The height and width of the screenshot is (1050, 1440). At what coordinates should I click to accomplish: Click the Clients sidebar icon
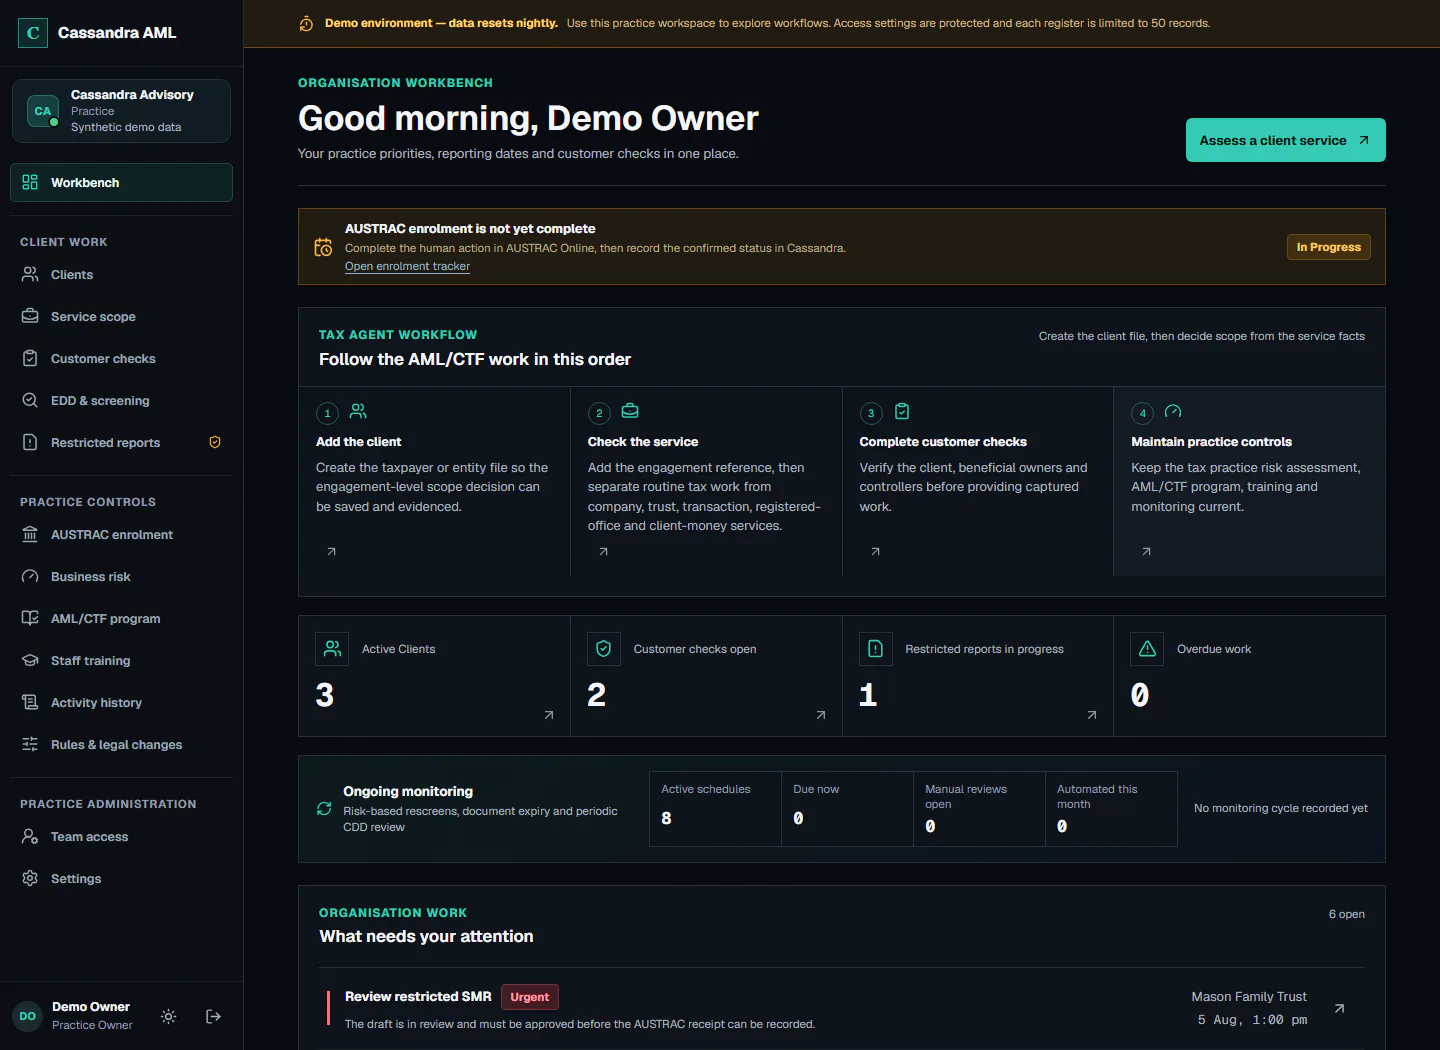[30, 275]
